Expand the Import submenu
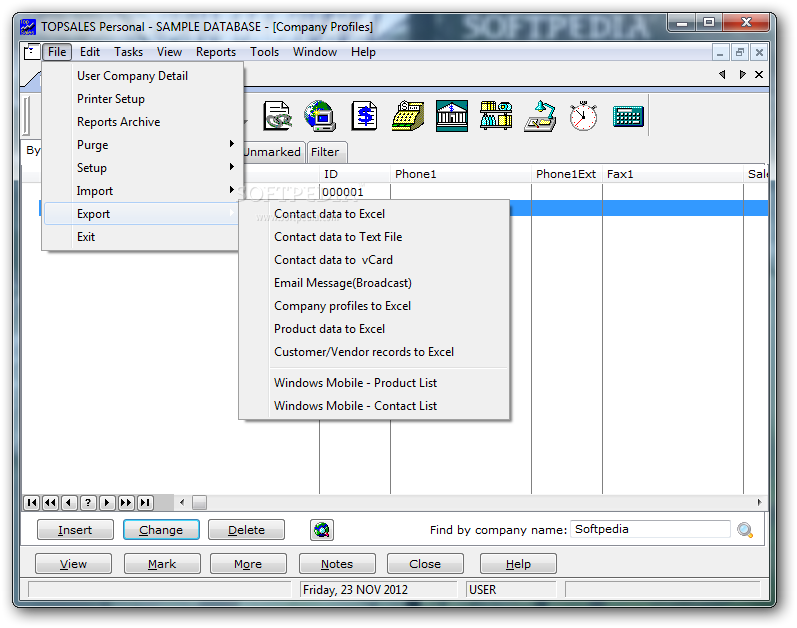Viewport: 797px width, 628px height. click(x=141, y=191)
